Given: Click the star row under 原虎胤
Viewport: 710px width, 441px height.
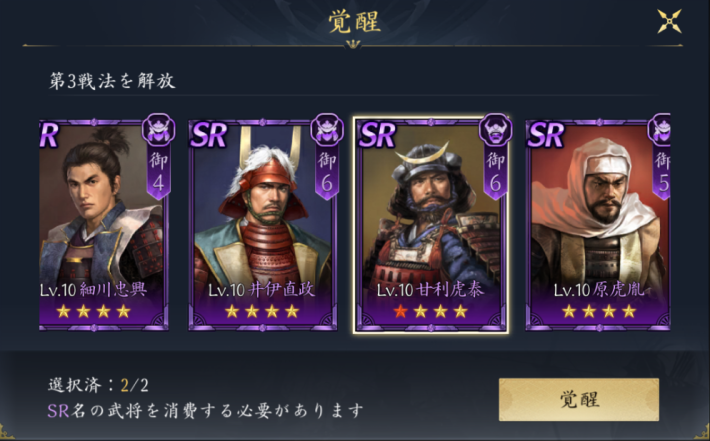Looking at the screenshot, I should coord(599,311).
